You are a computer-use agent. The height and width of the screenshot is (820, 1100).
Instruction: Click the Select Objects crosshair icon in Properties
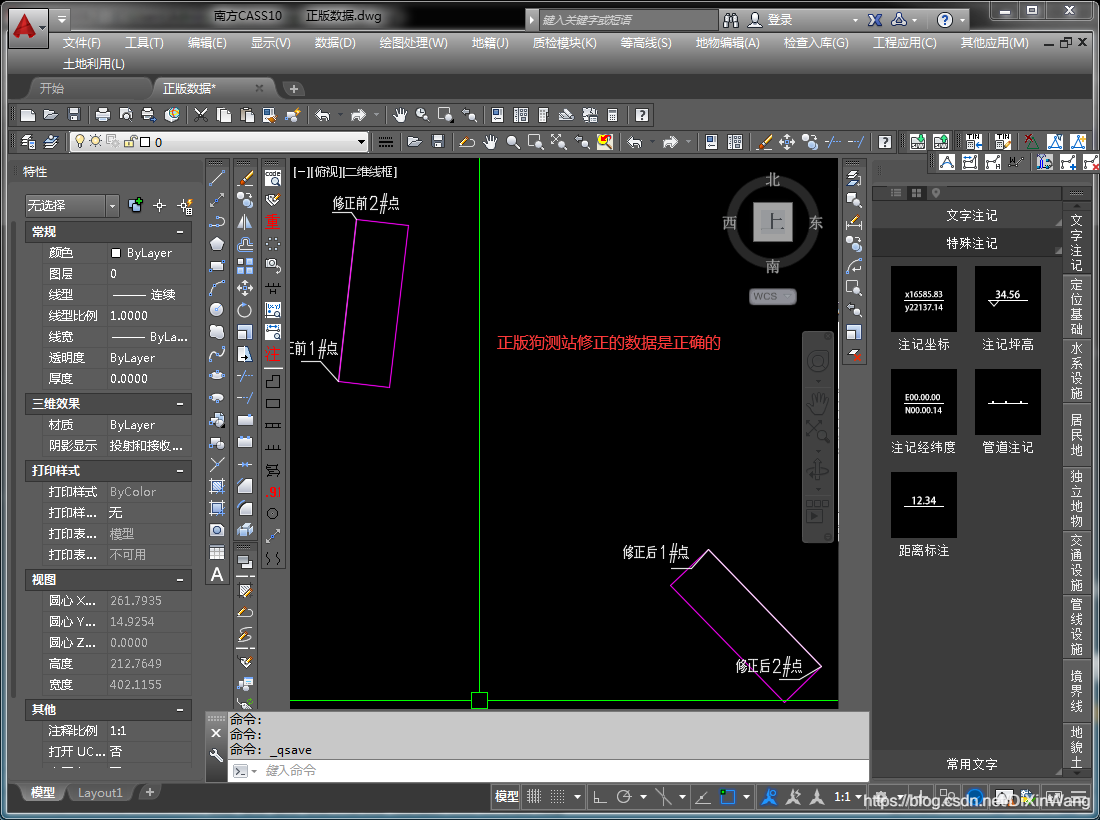(x=160, y=206)
